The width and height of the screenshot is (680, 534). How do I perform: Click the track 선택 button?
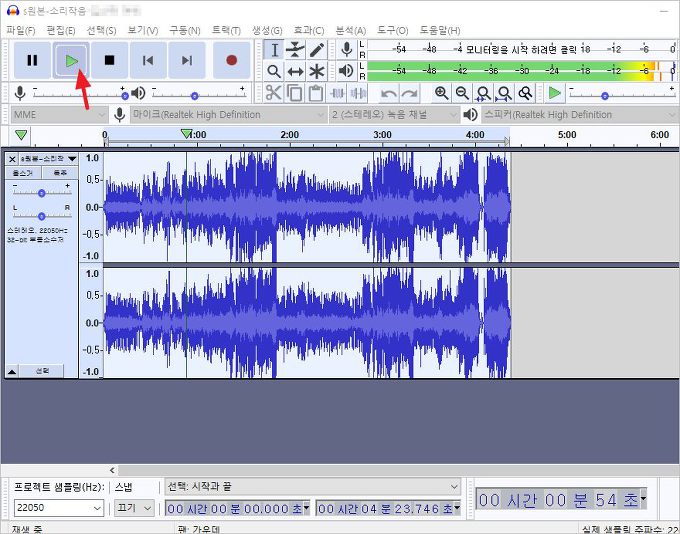coord(42,371)
